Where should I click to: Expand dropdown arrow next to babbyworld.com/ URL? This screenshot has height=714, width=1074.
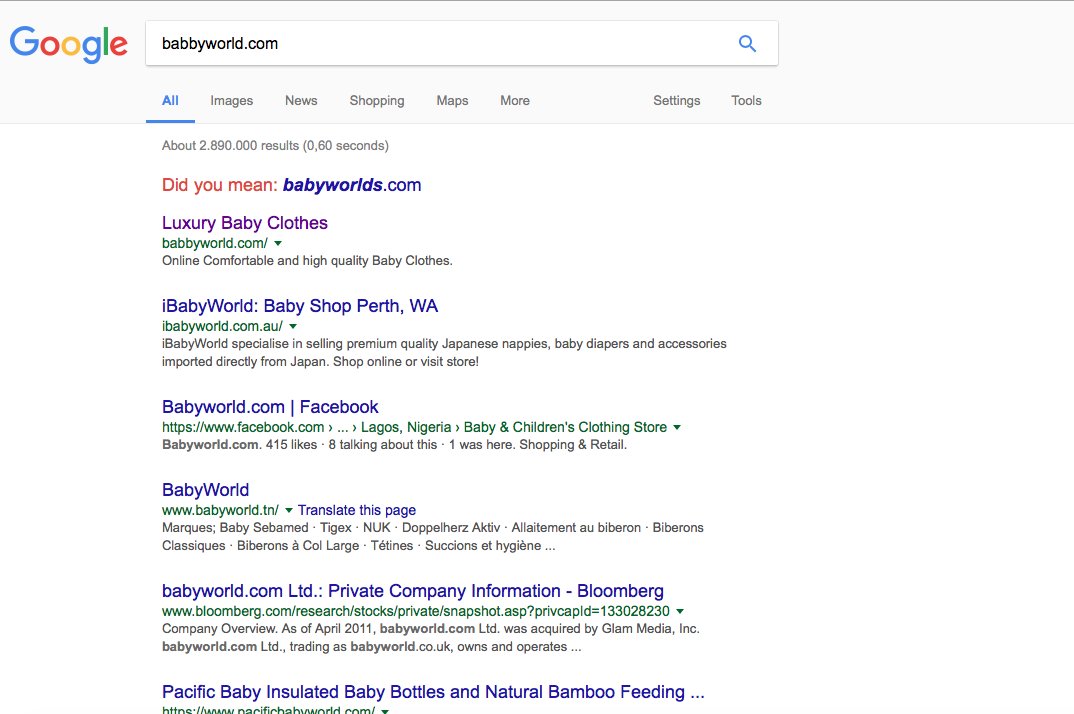pyautogui.click(x=278, y=243)
